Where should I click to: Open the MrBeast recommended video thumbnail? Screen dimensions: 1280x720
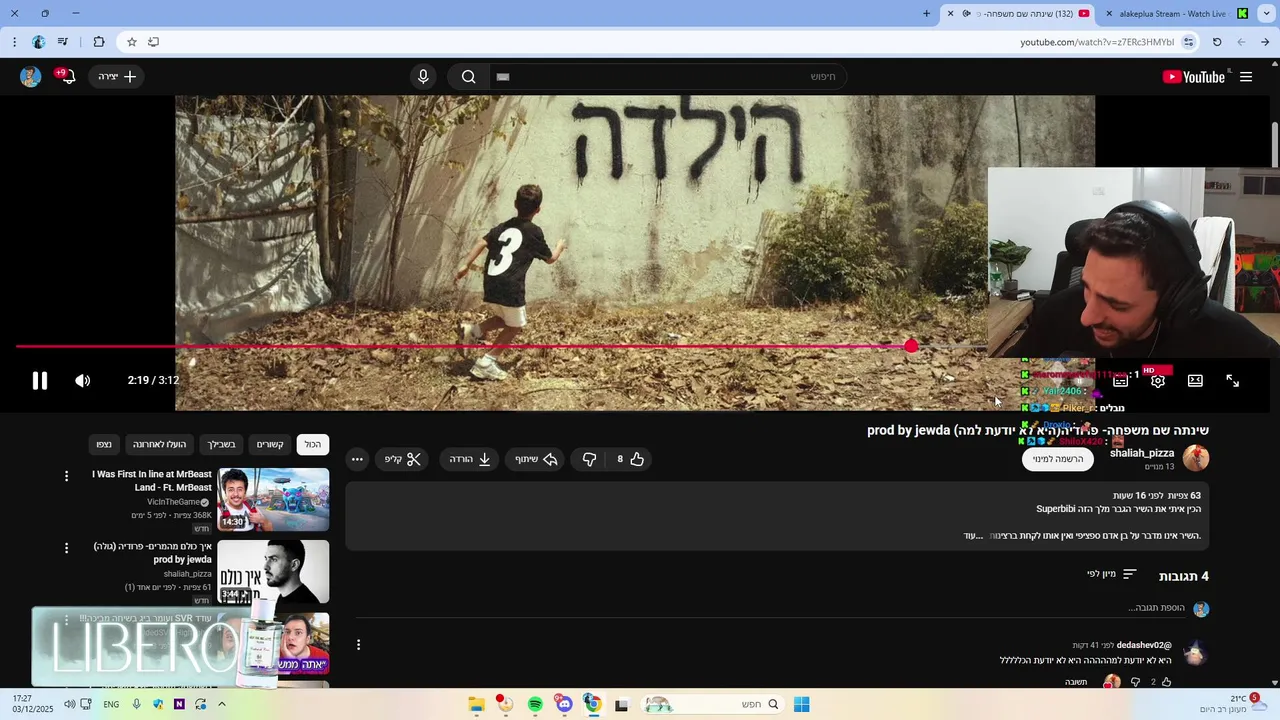(x=273, y=499)
